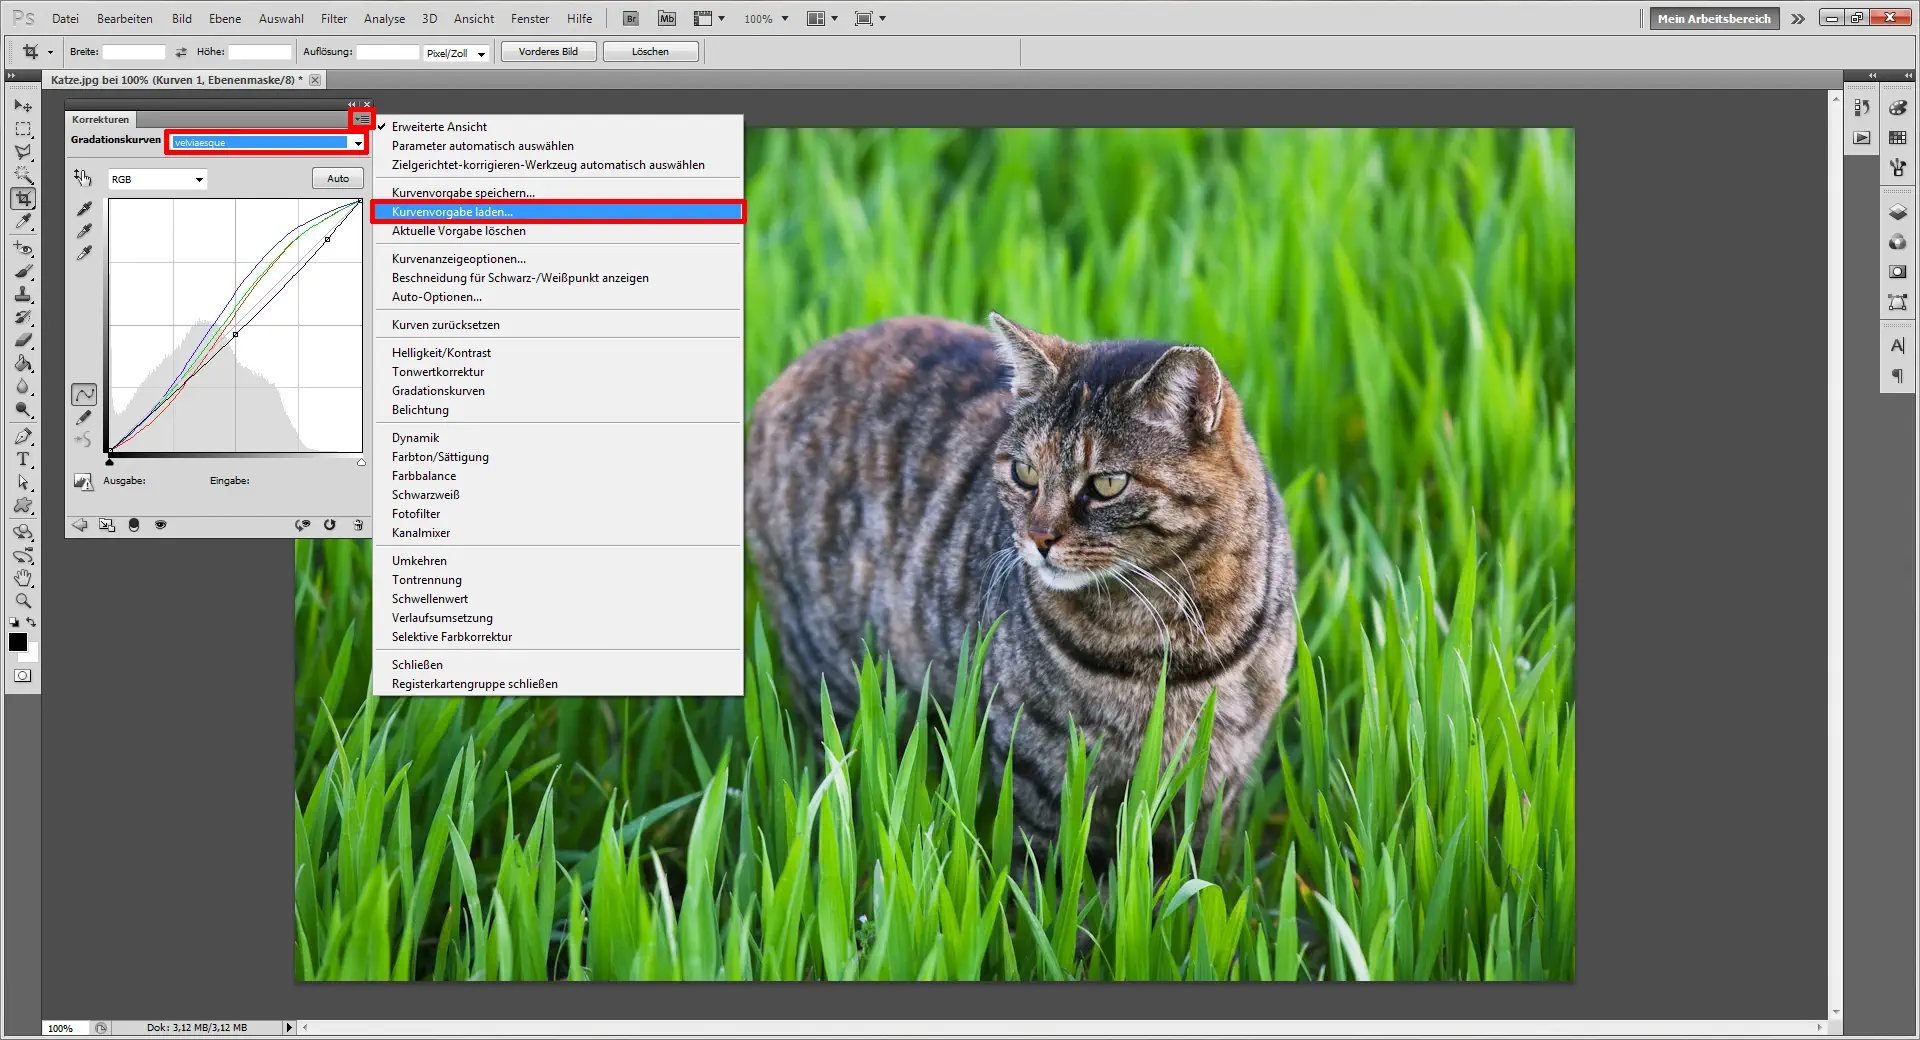Expand the Pixel/Zoll resolution unit dropdown

point(481,54)
